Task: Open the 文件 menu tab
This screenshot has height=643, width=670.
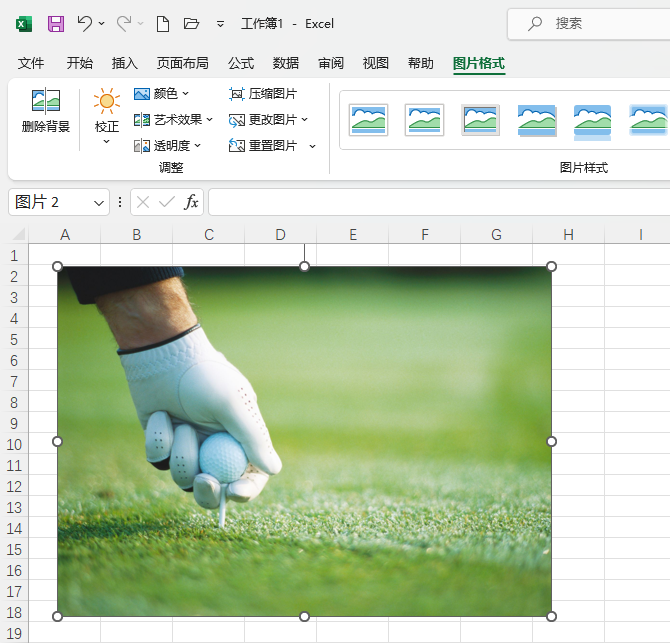Action: (x=31, y=63)
